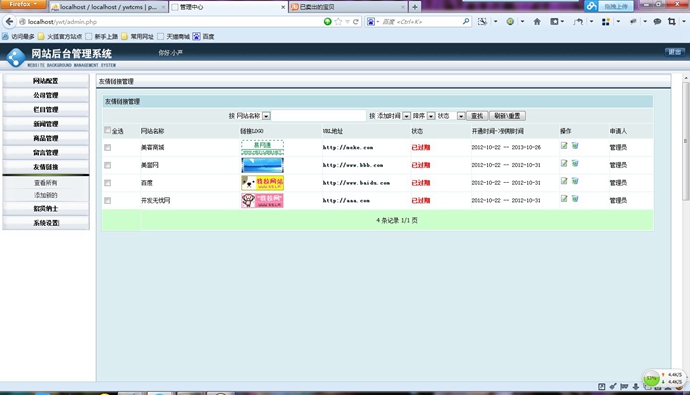The height and width of the screenshot is (395, 690).
Task: Tick the 全选 select-all checkbox
Action: coord(107,130)
